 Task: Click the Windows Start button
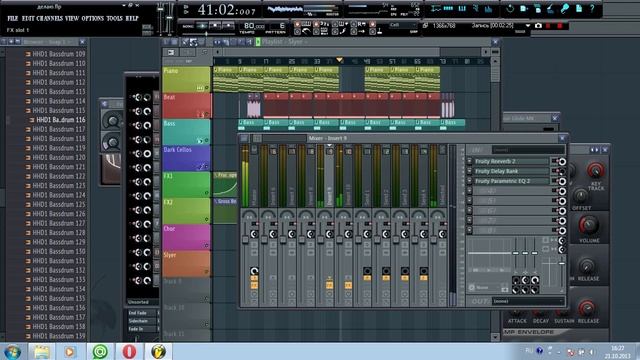pyautogui.click(x=12, y=352)
